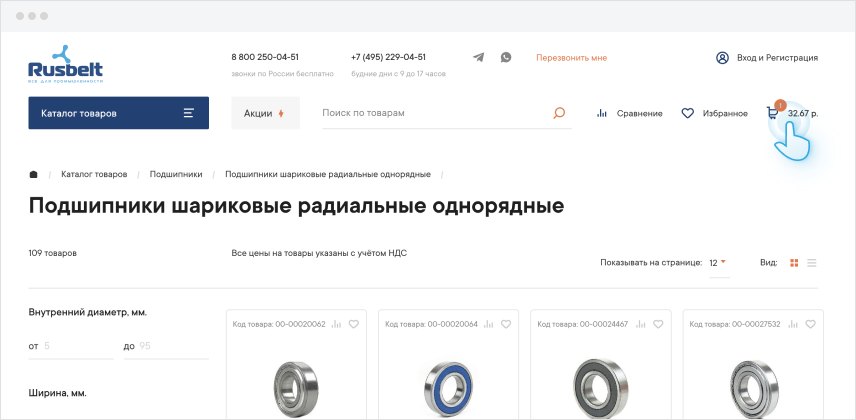Add product 00-00020062 to favorites
Viewport: 856px width, 420px height.
click(x=353, y=324)
